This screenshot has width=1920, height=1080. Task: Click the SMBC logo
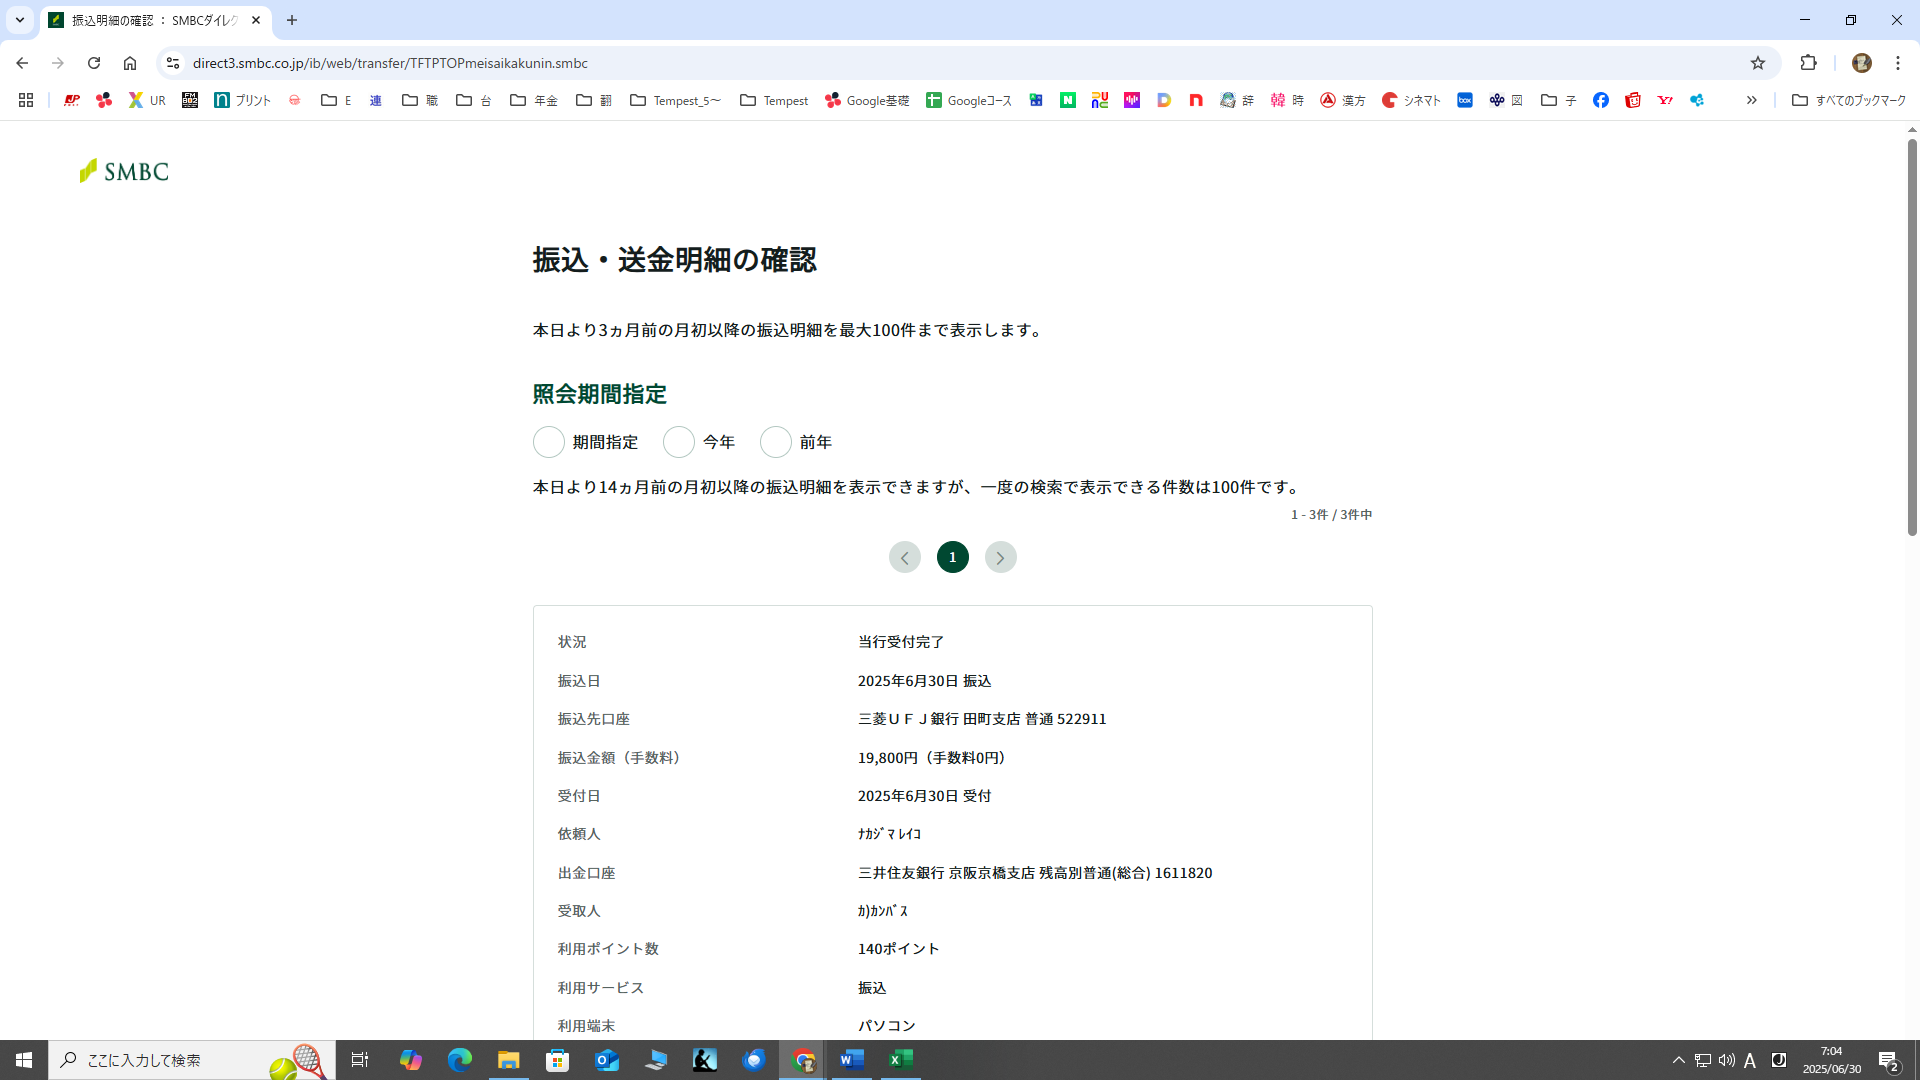(x=124, y=171)
